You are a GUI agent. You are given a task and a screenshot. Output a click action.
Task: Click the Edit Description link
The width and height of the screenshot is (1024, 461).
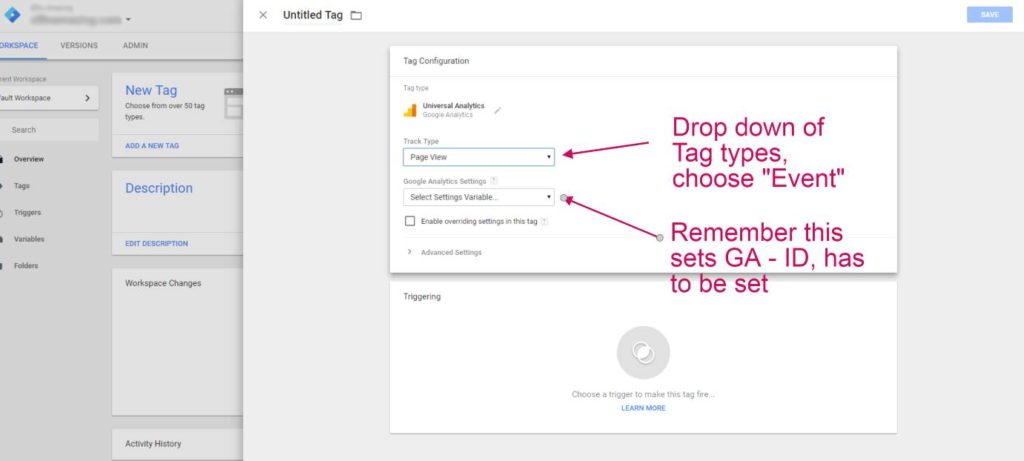coord(157,244)
